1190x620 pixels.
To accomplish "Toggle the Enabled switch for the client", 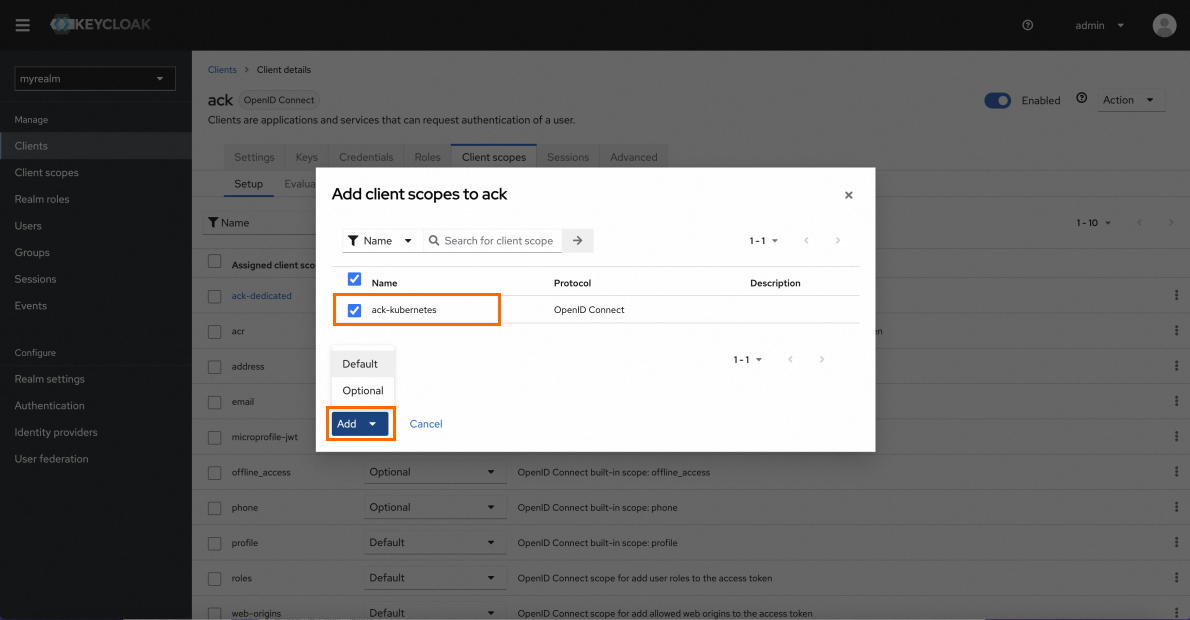I will 997,100.
